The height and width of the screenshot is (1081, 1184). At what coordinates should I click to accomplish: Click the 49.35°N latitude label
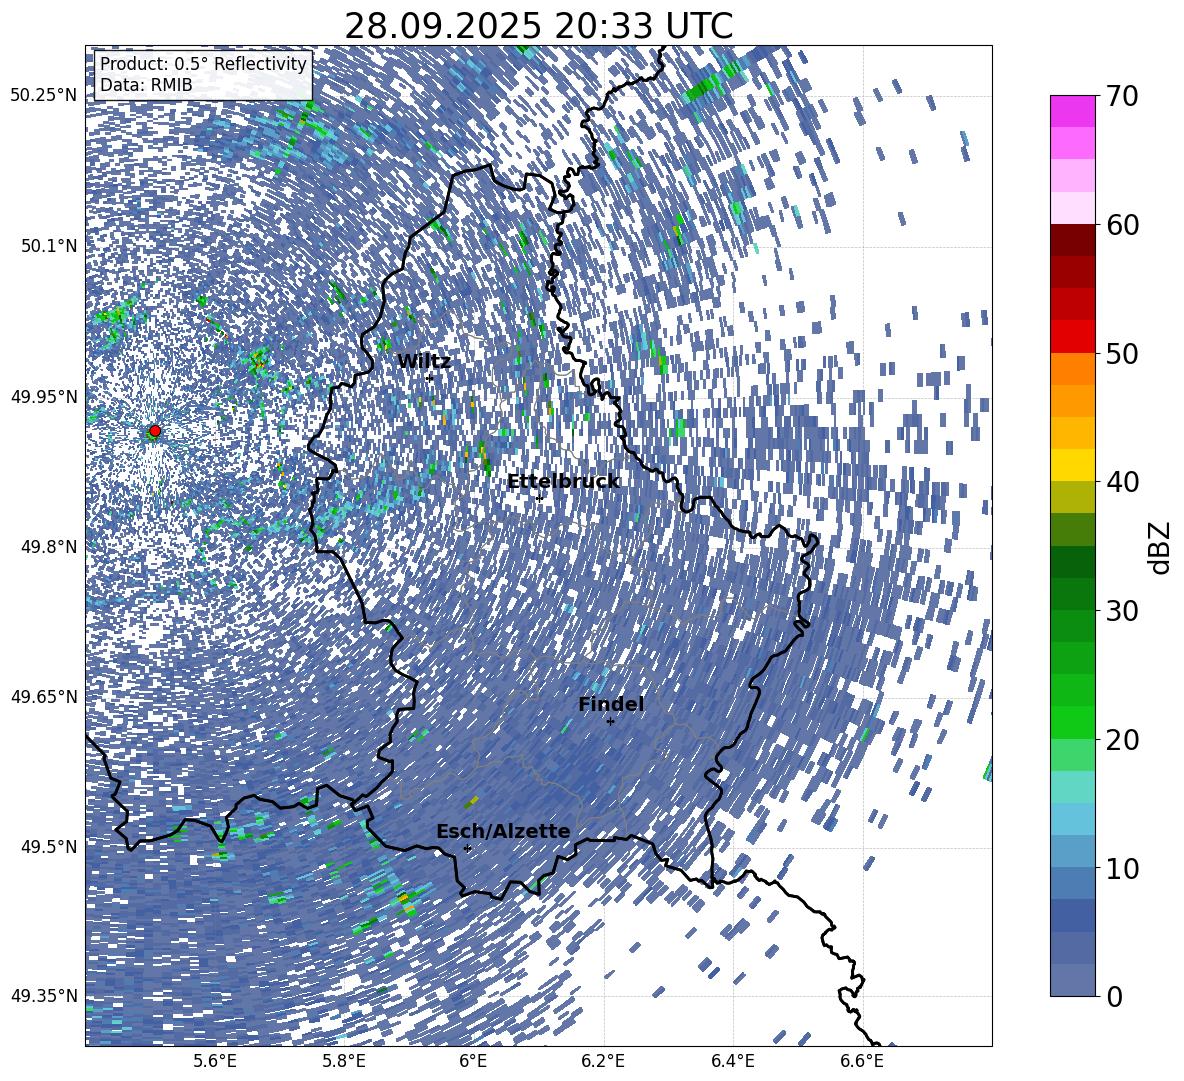point(44,996)
